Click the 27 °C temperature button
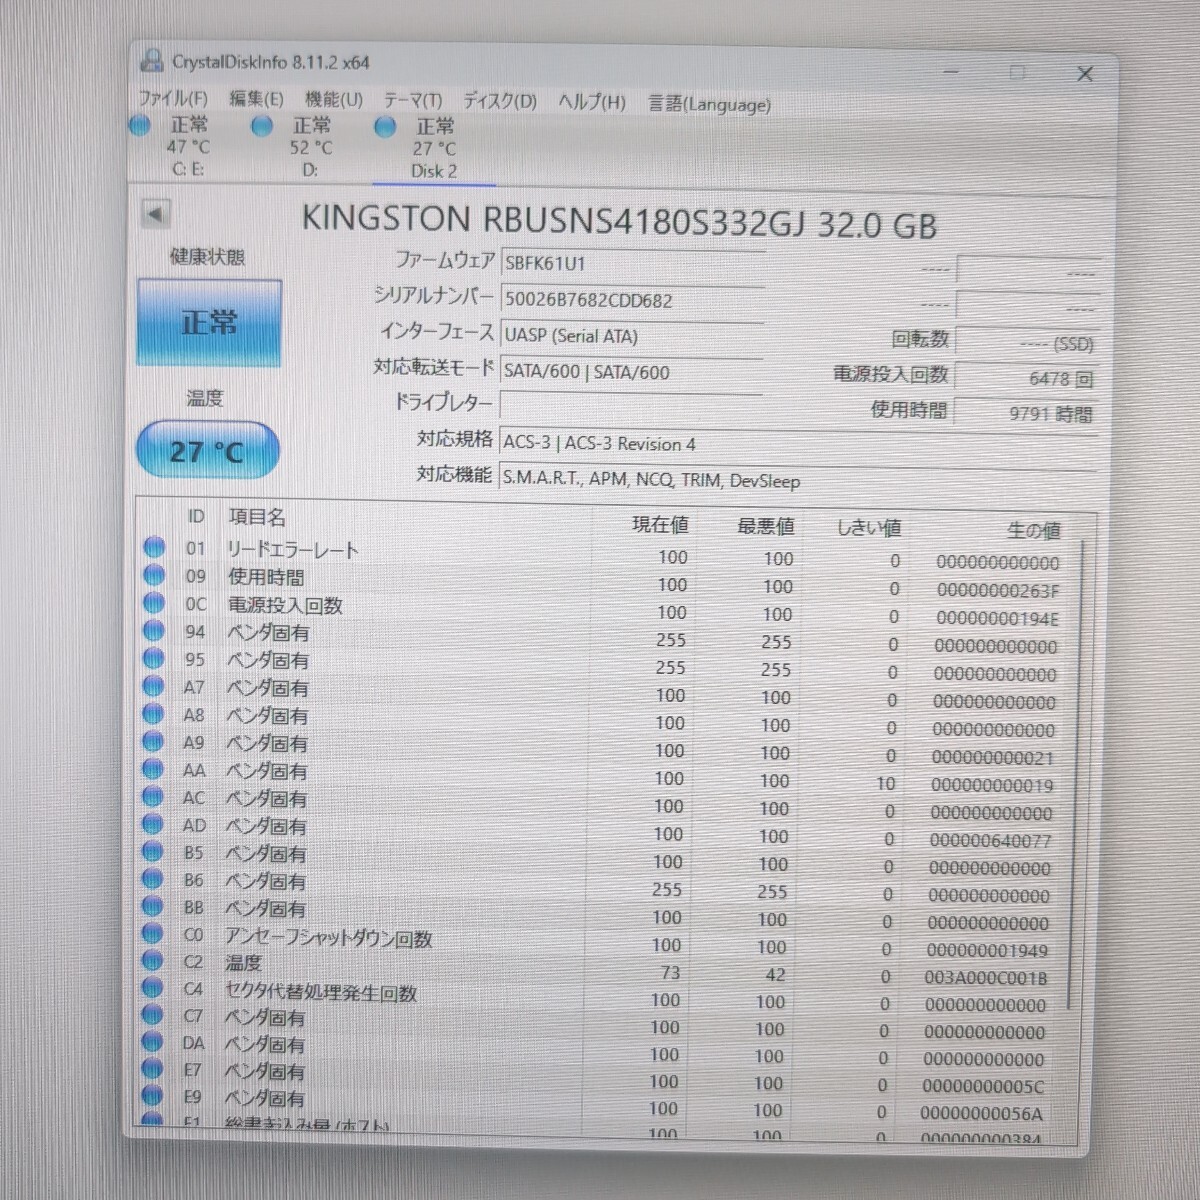This screenshot has height=1200, width=1200. [207, 451]
